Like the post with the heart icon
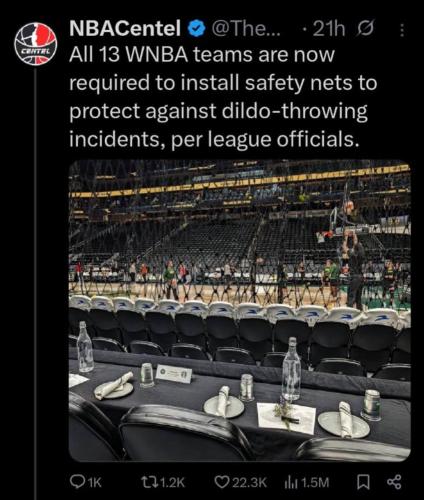 [222, 482]
